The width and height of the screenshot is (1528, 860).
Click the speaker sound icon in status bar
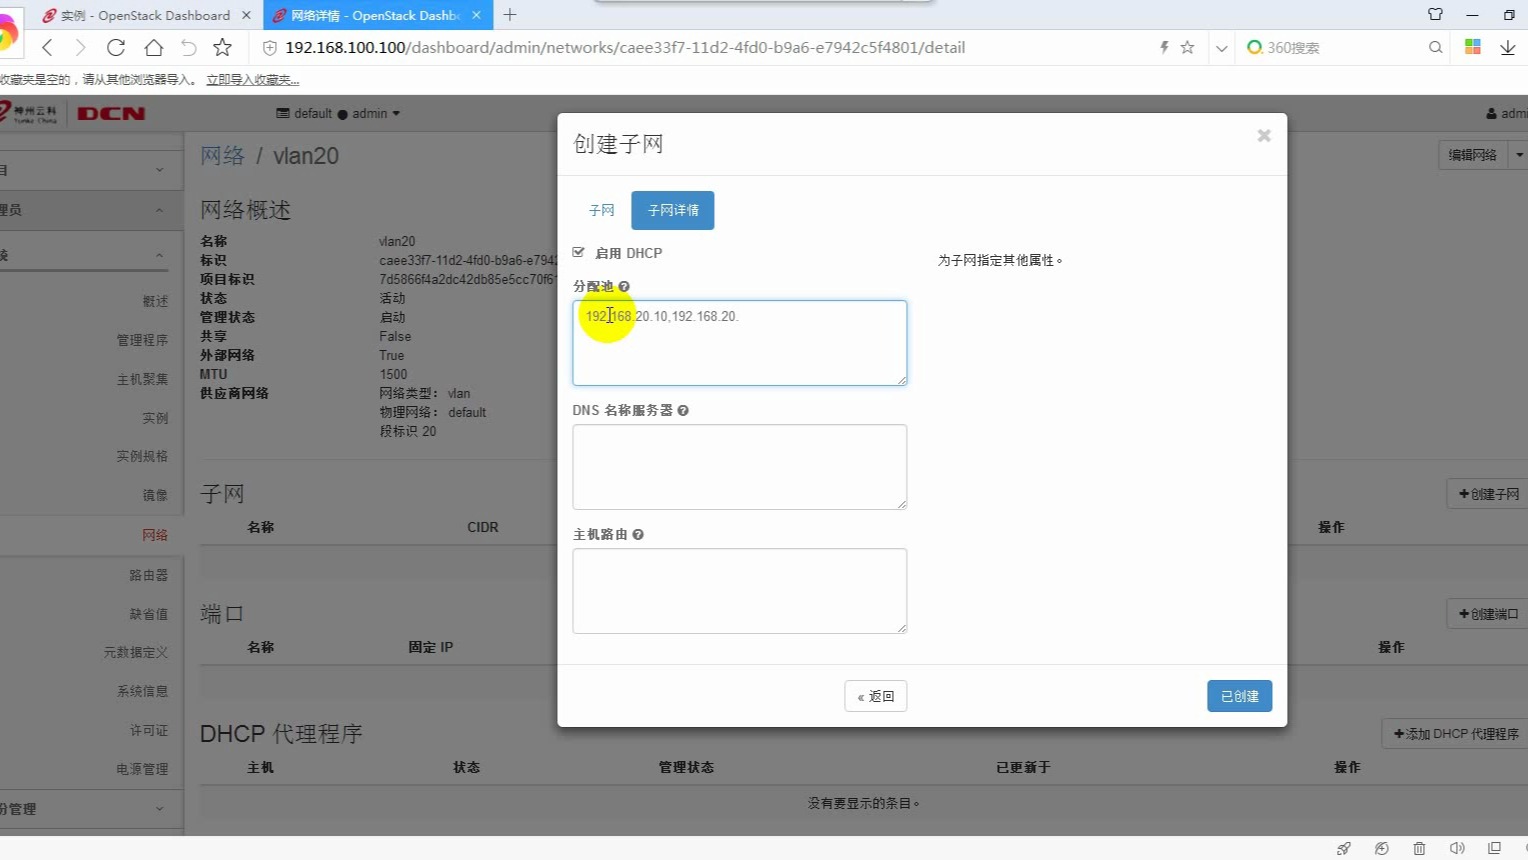click(x=1457, y=848)
